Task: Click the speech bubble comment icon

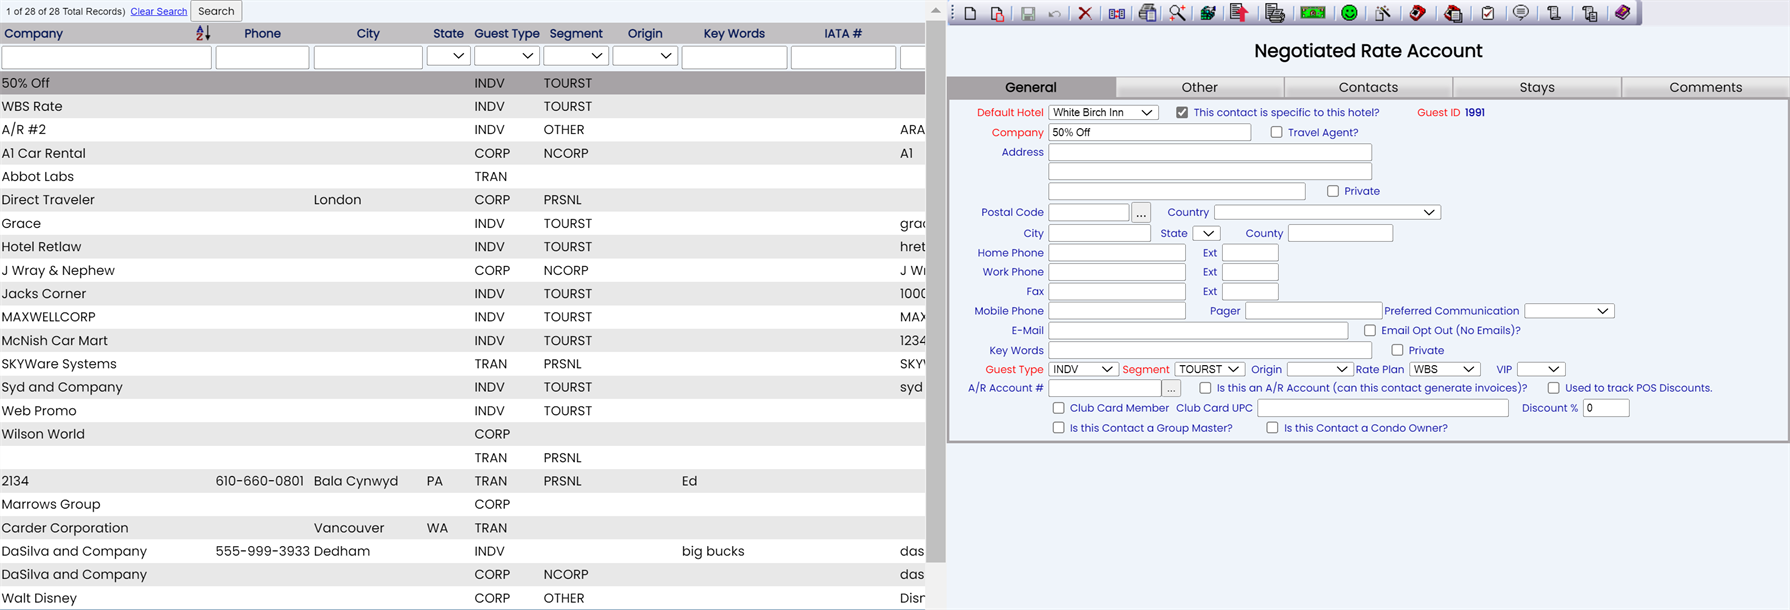Action: (1520, 13)
